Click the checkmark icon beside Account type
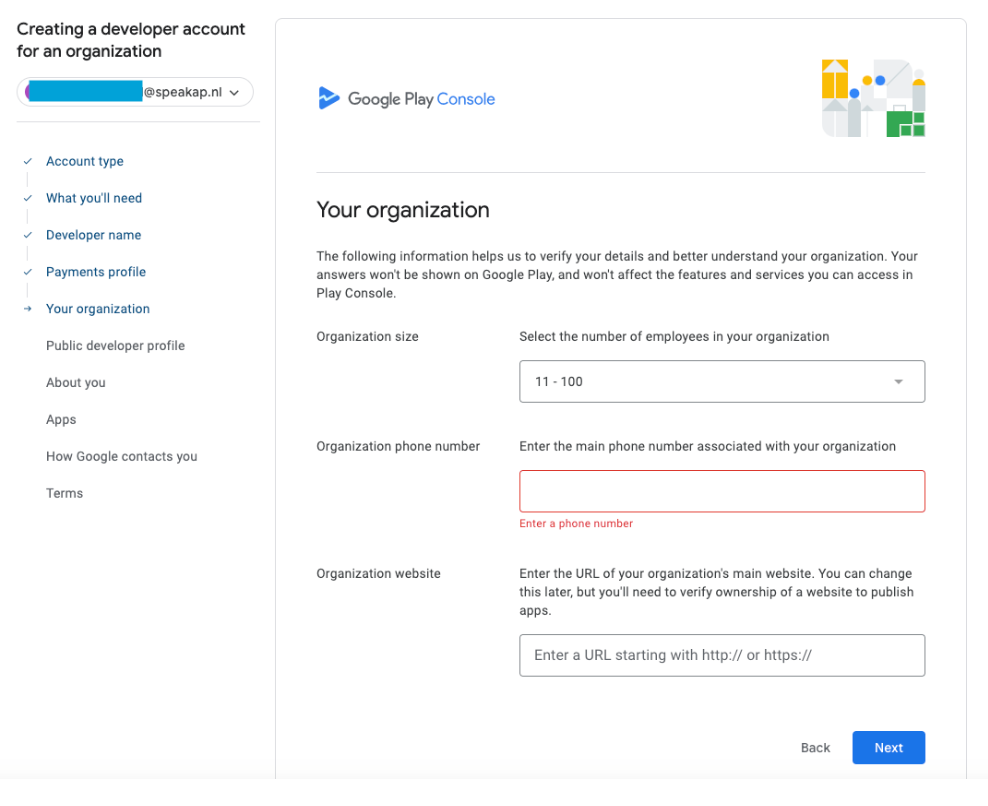 point(28,161)
